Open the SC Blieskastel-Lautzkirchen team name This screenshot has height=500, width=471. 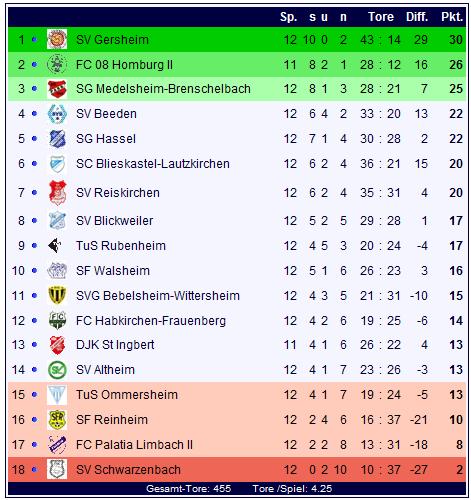(x=153, y=164)
